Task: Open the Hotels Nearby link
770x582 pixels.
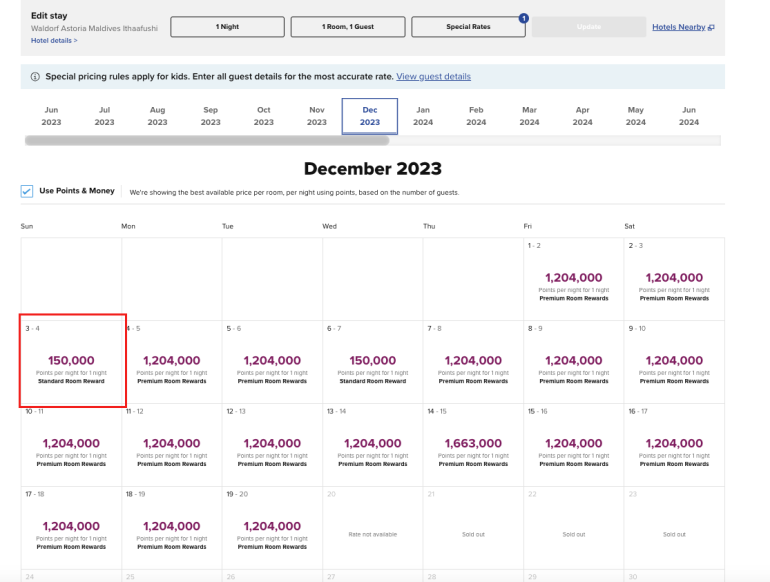Action: (x=679, y=28)
